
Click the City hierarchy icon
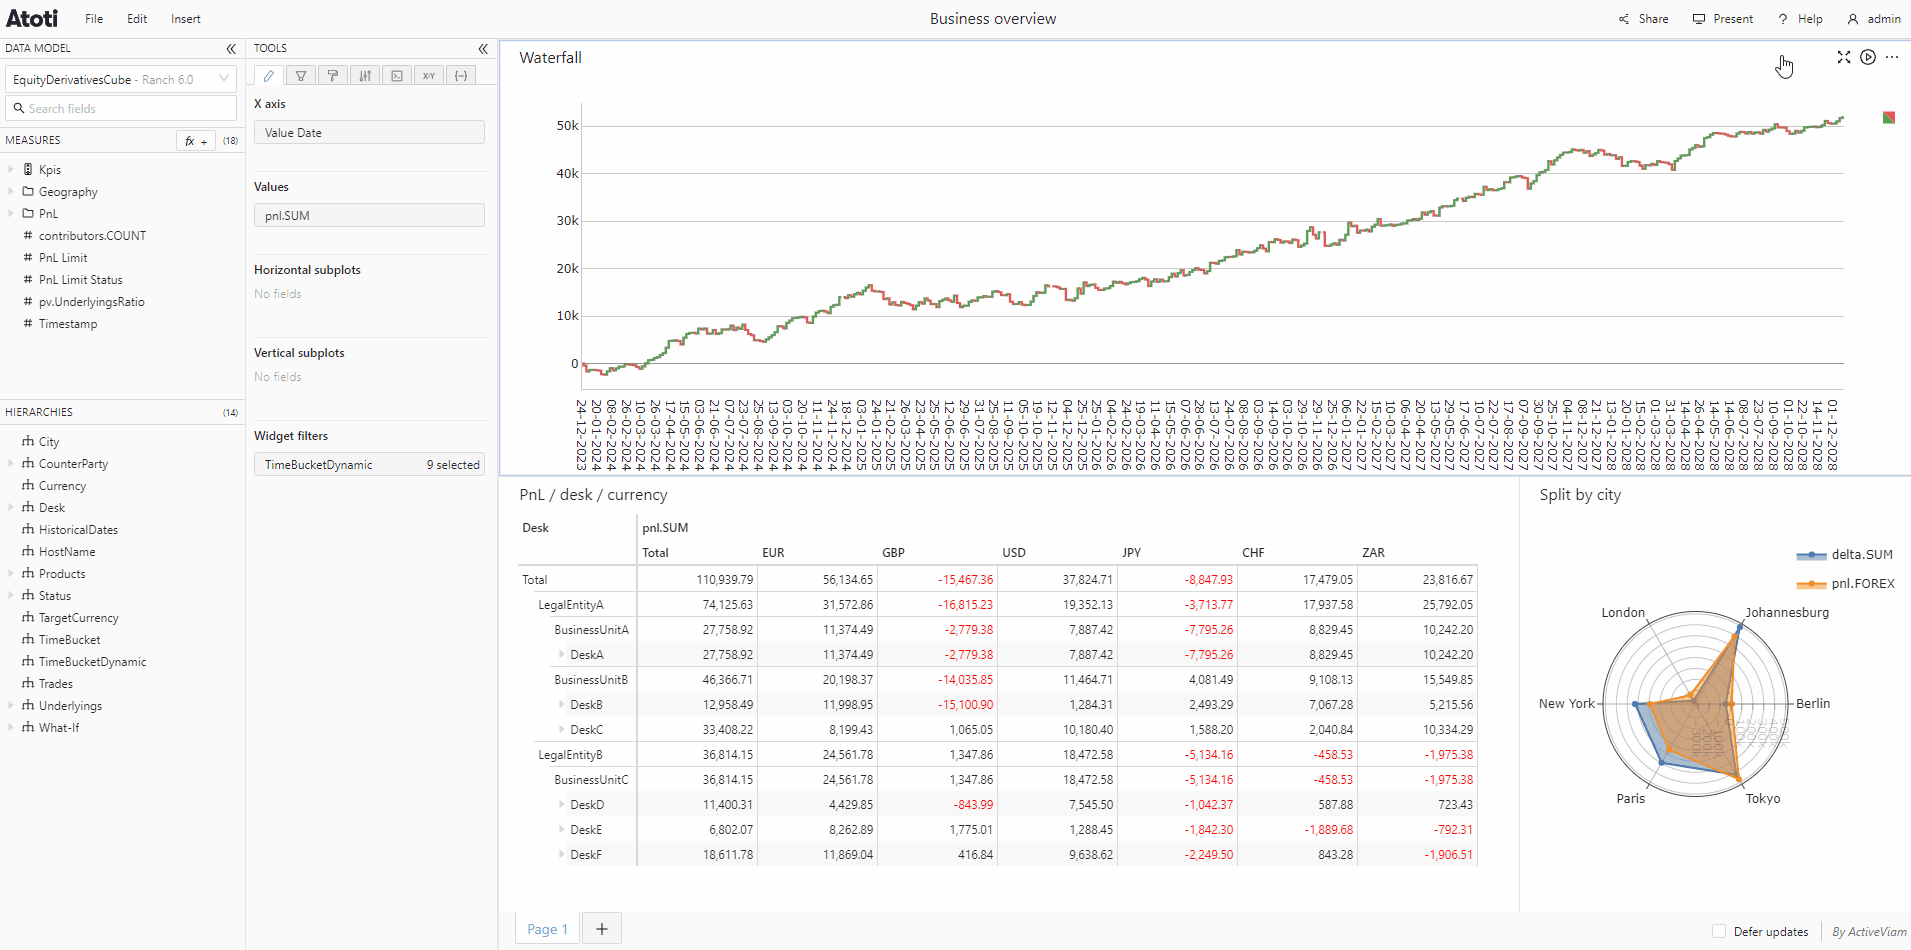point(28,442)
